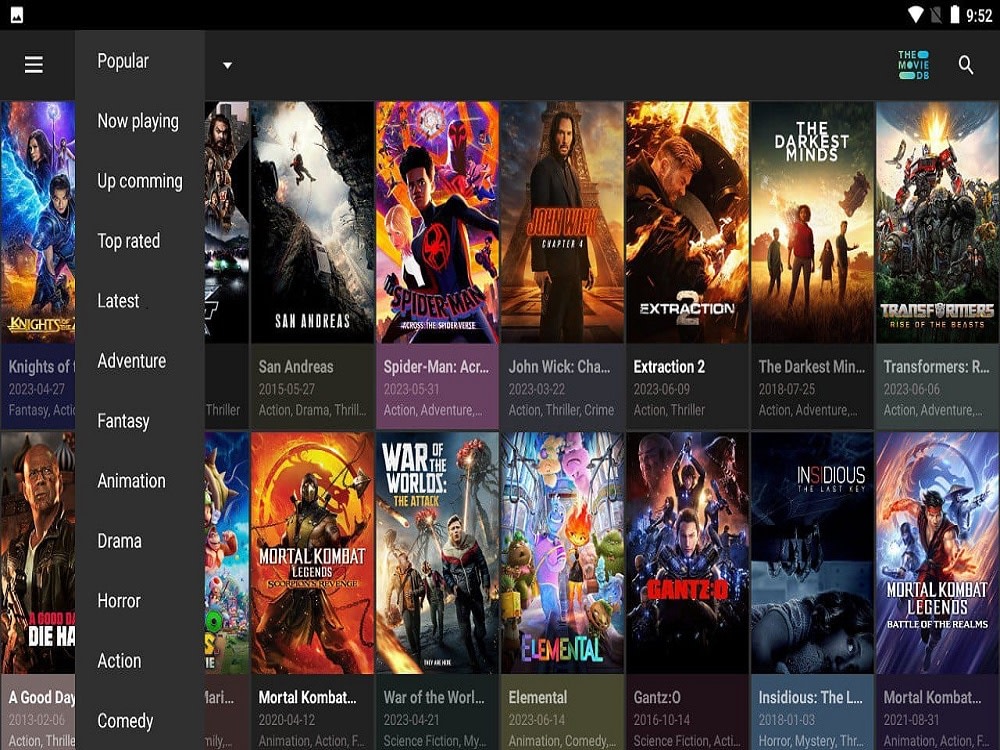Open the hamburger navigation menu
The image size is (1000, 750).
coord(34,64)
